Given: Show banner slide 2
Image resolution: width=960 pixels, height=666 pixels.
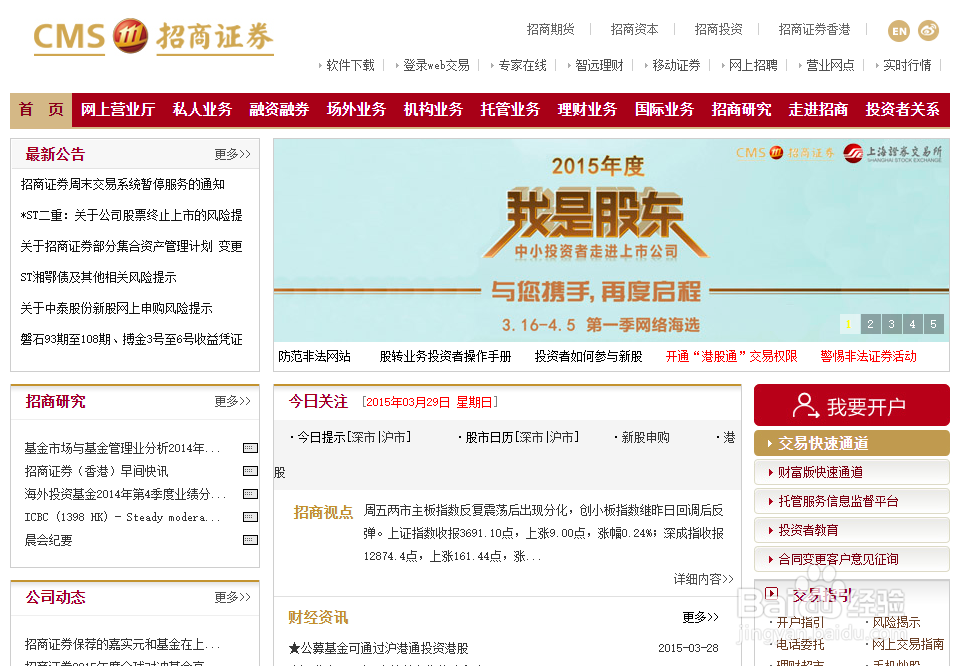Looking at the screenshot, I should point(870,324).
